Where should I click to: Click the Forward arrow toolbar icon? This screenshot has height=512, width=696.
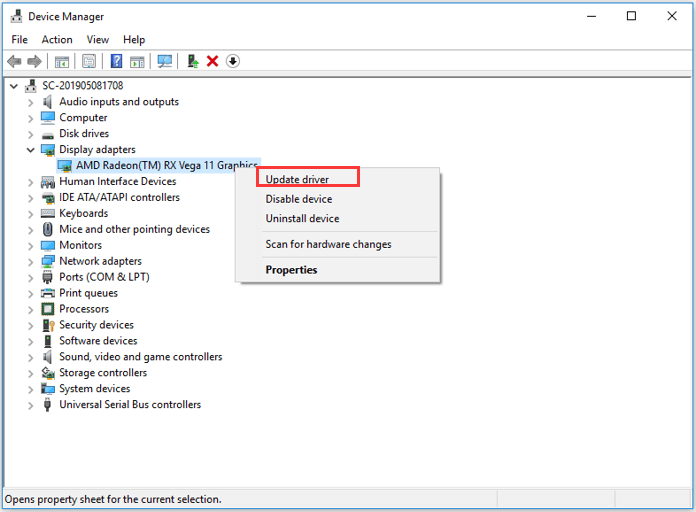(34, 61)
